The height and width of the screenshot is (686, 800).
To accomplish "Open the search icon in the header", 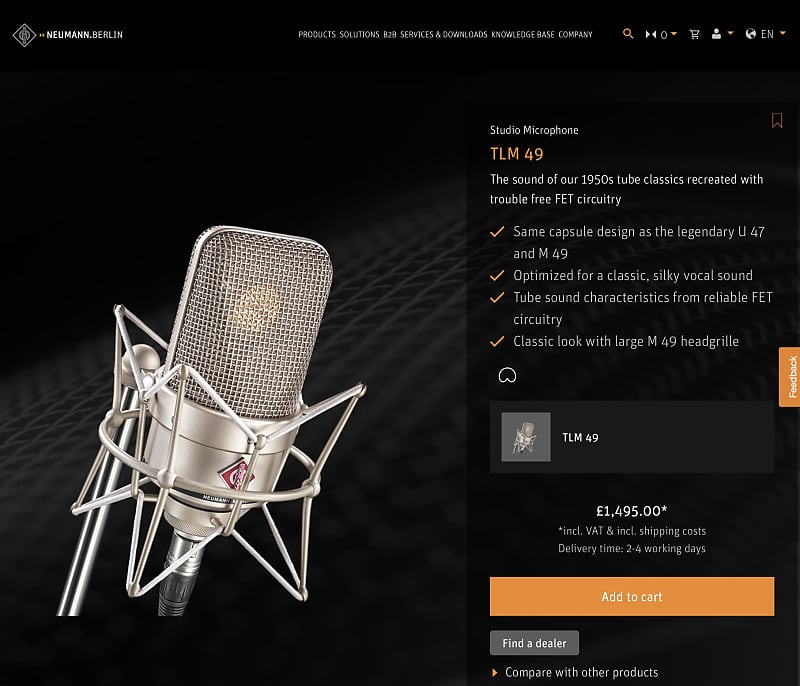I will tap(627, 34).
